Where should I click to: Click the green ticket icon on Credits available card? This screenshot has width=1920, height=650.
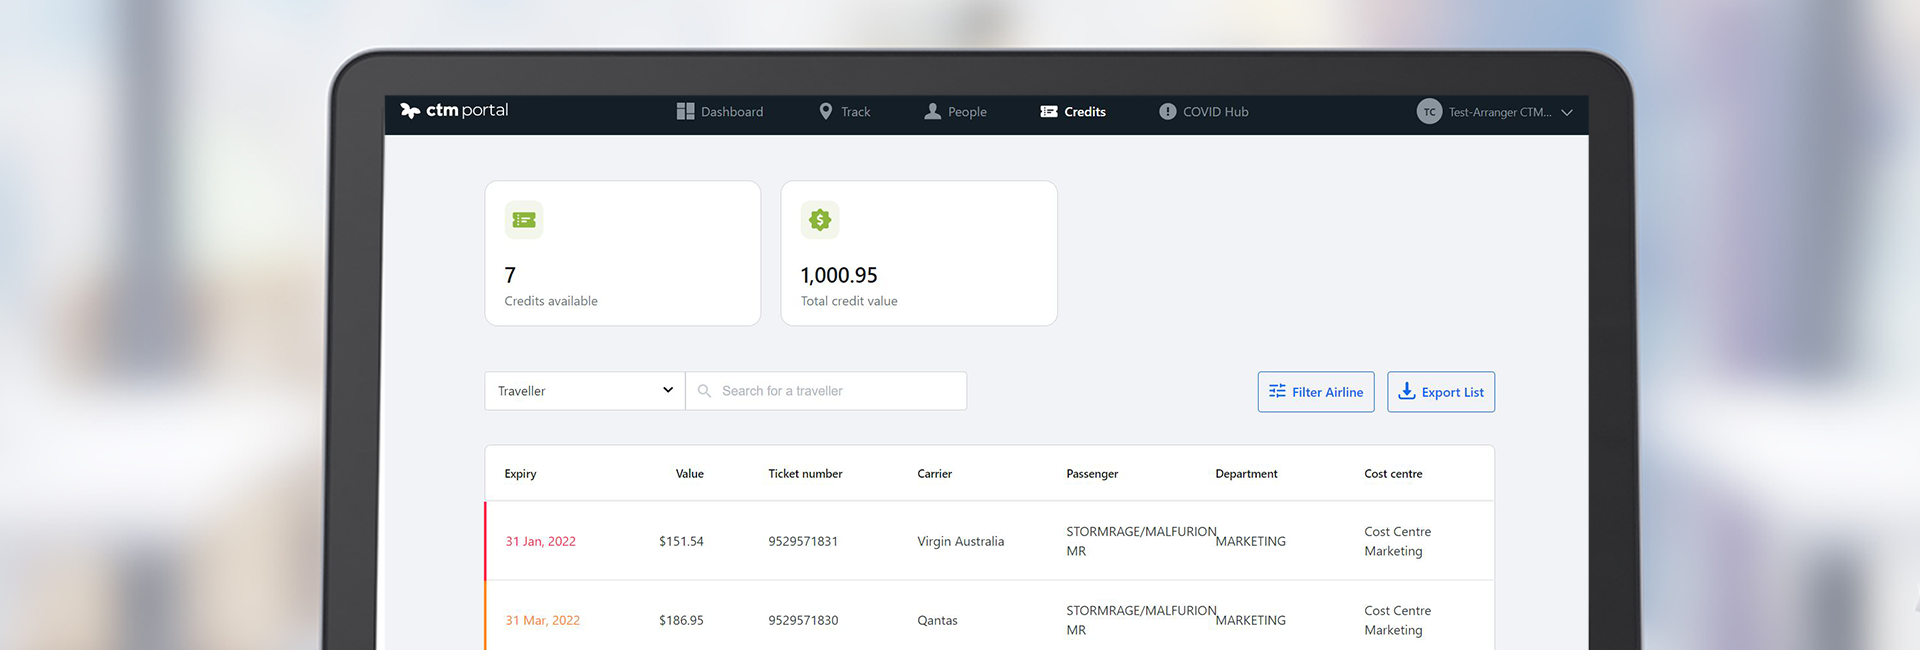click(x=524, y=220)
